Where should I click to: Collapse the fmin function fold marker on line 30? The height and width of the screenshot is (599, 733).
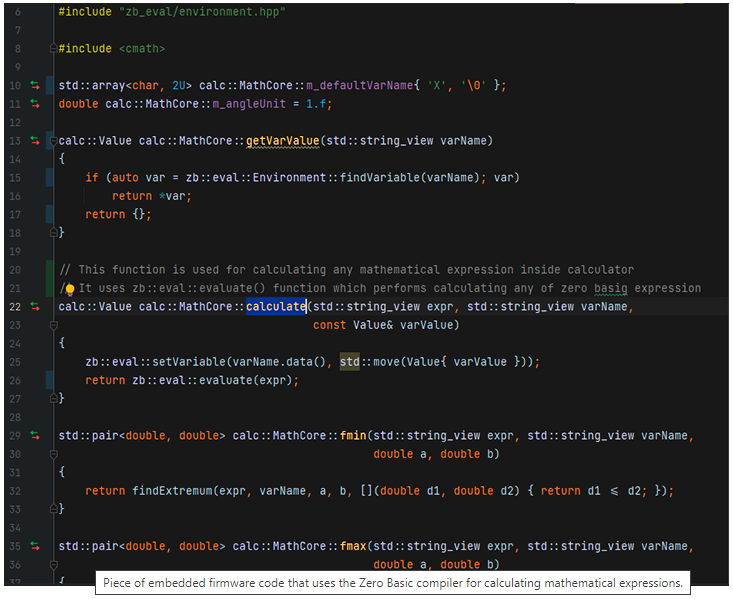(54, 454)
